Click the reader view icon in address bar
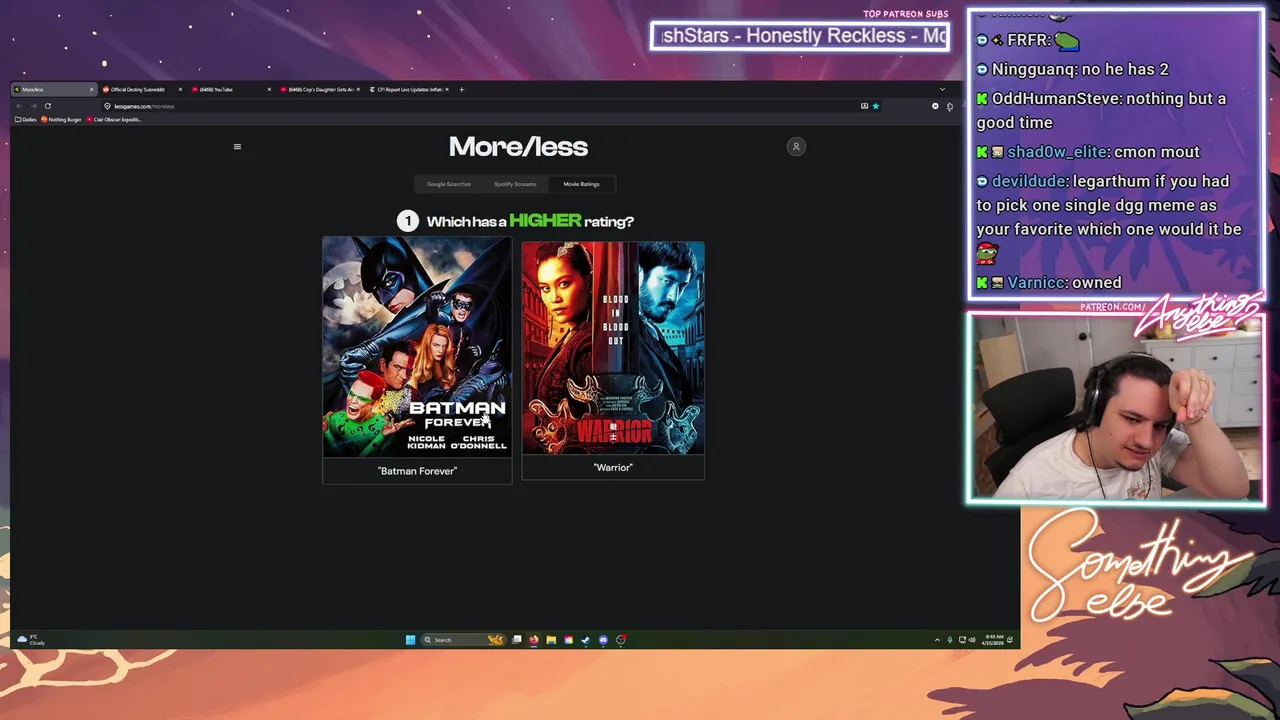This screenshot has width=1280, height=720. [x=864, y=106]
